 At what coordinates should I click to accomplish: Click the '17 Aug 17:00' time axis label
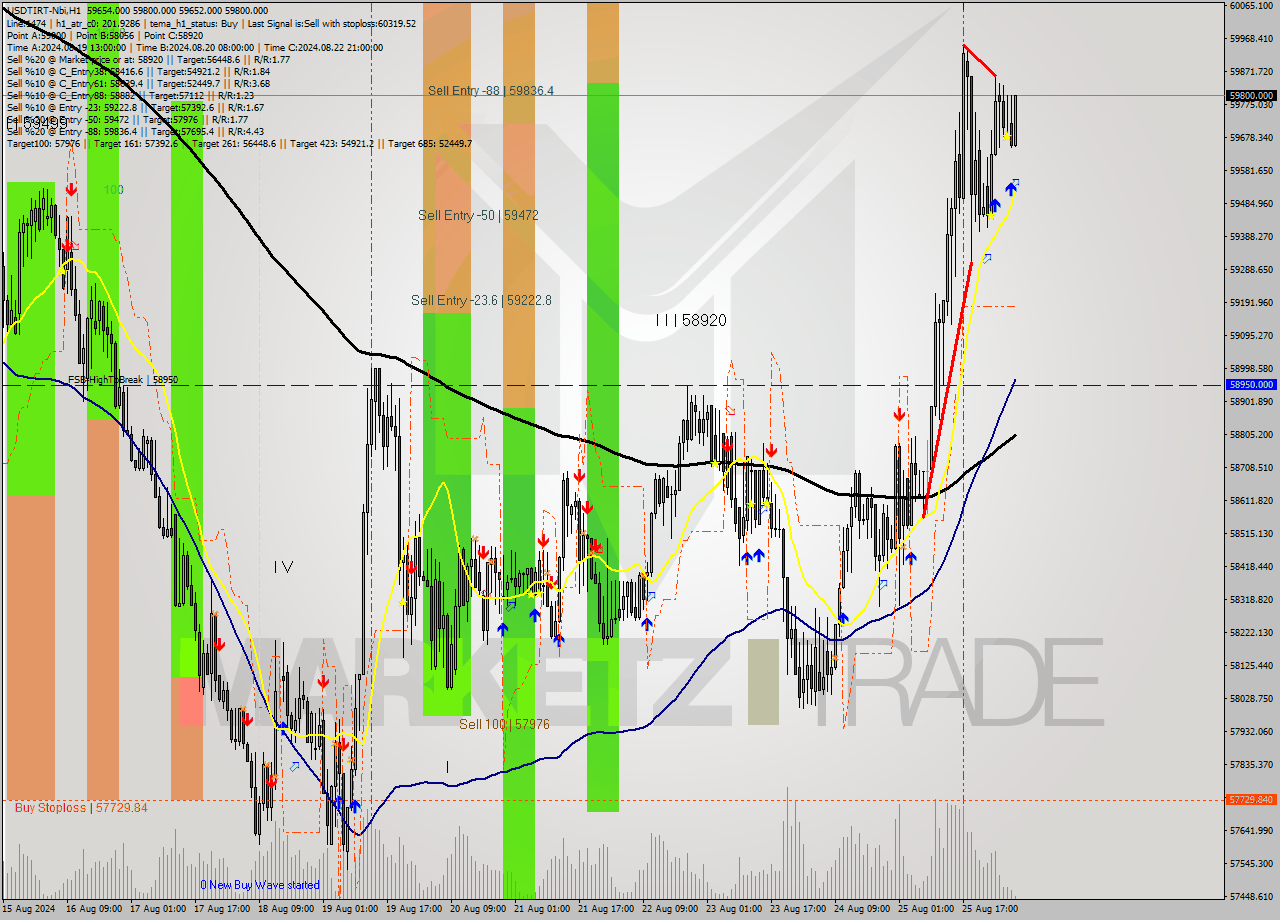pos(222,910)
